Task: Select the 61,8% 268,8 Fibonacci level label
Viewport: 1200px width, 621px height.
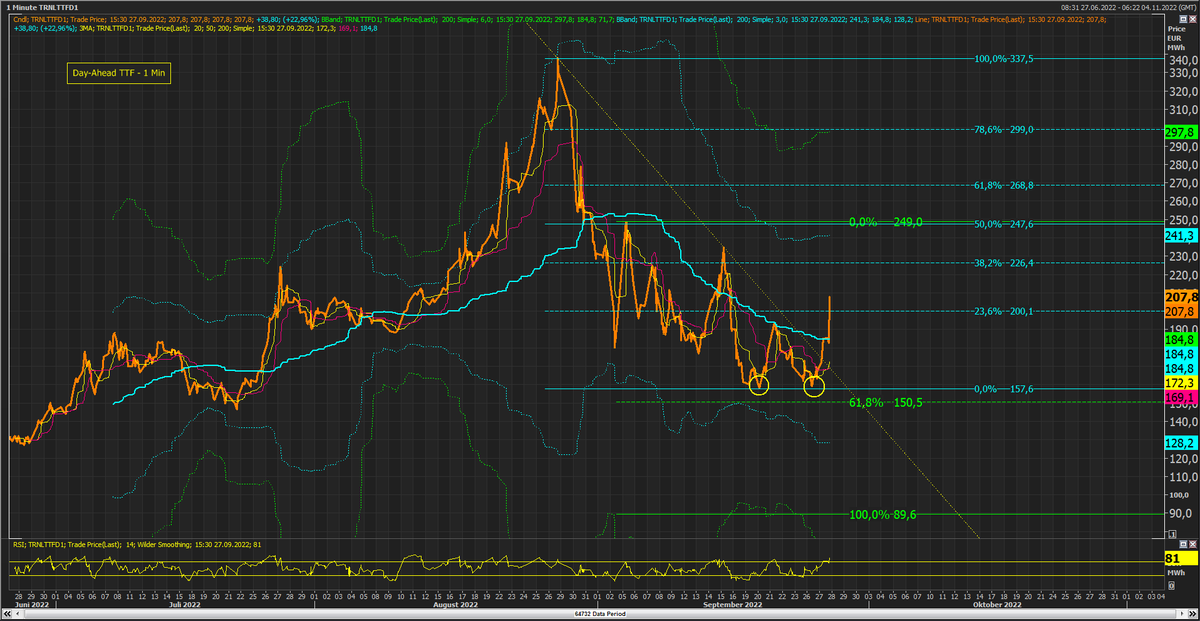Action: pyautogui.click(x=1004, y=185)
